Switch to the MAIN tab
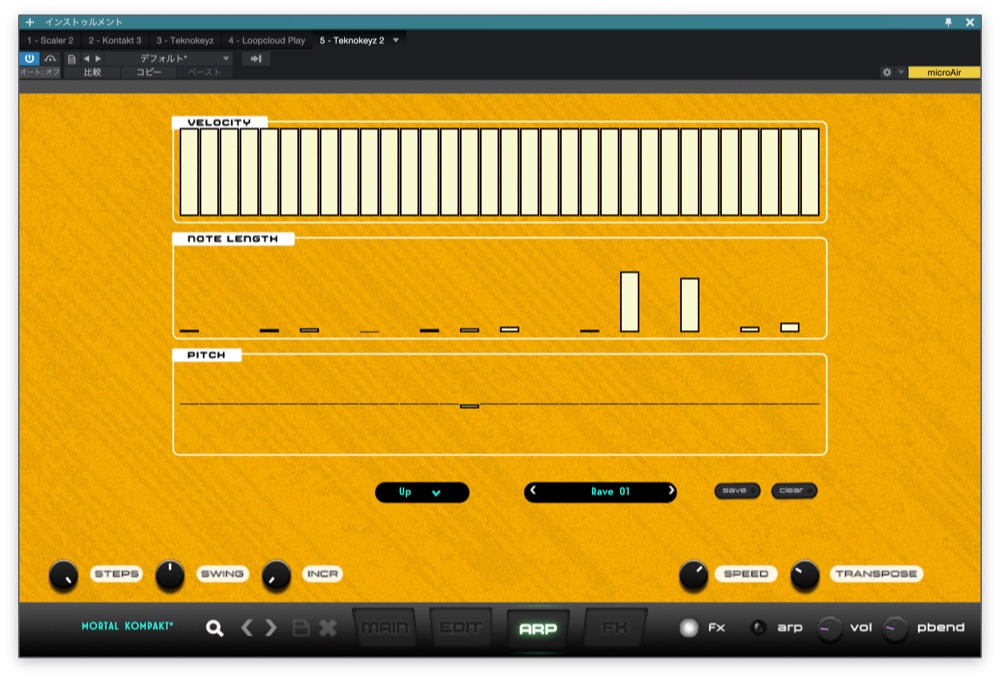1000x679 pixels. click(388, 629)
